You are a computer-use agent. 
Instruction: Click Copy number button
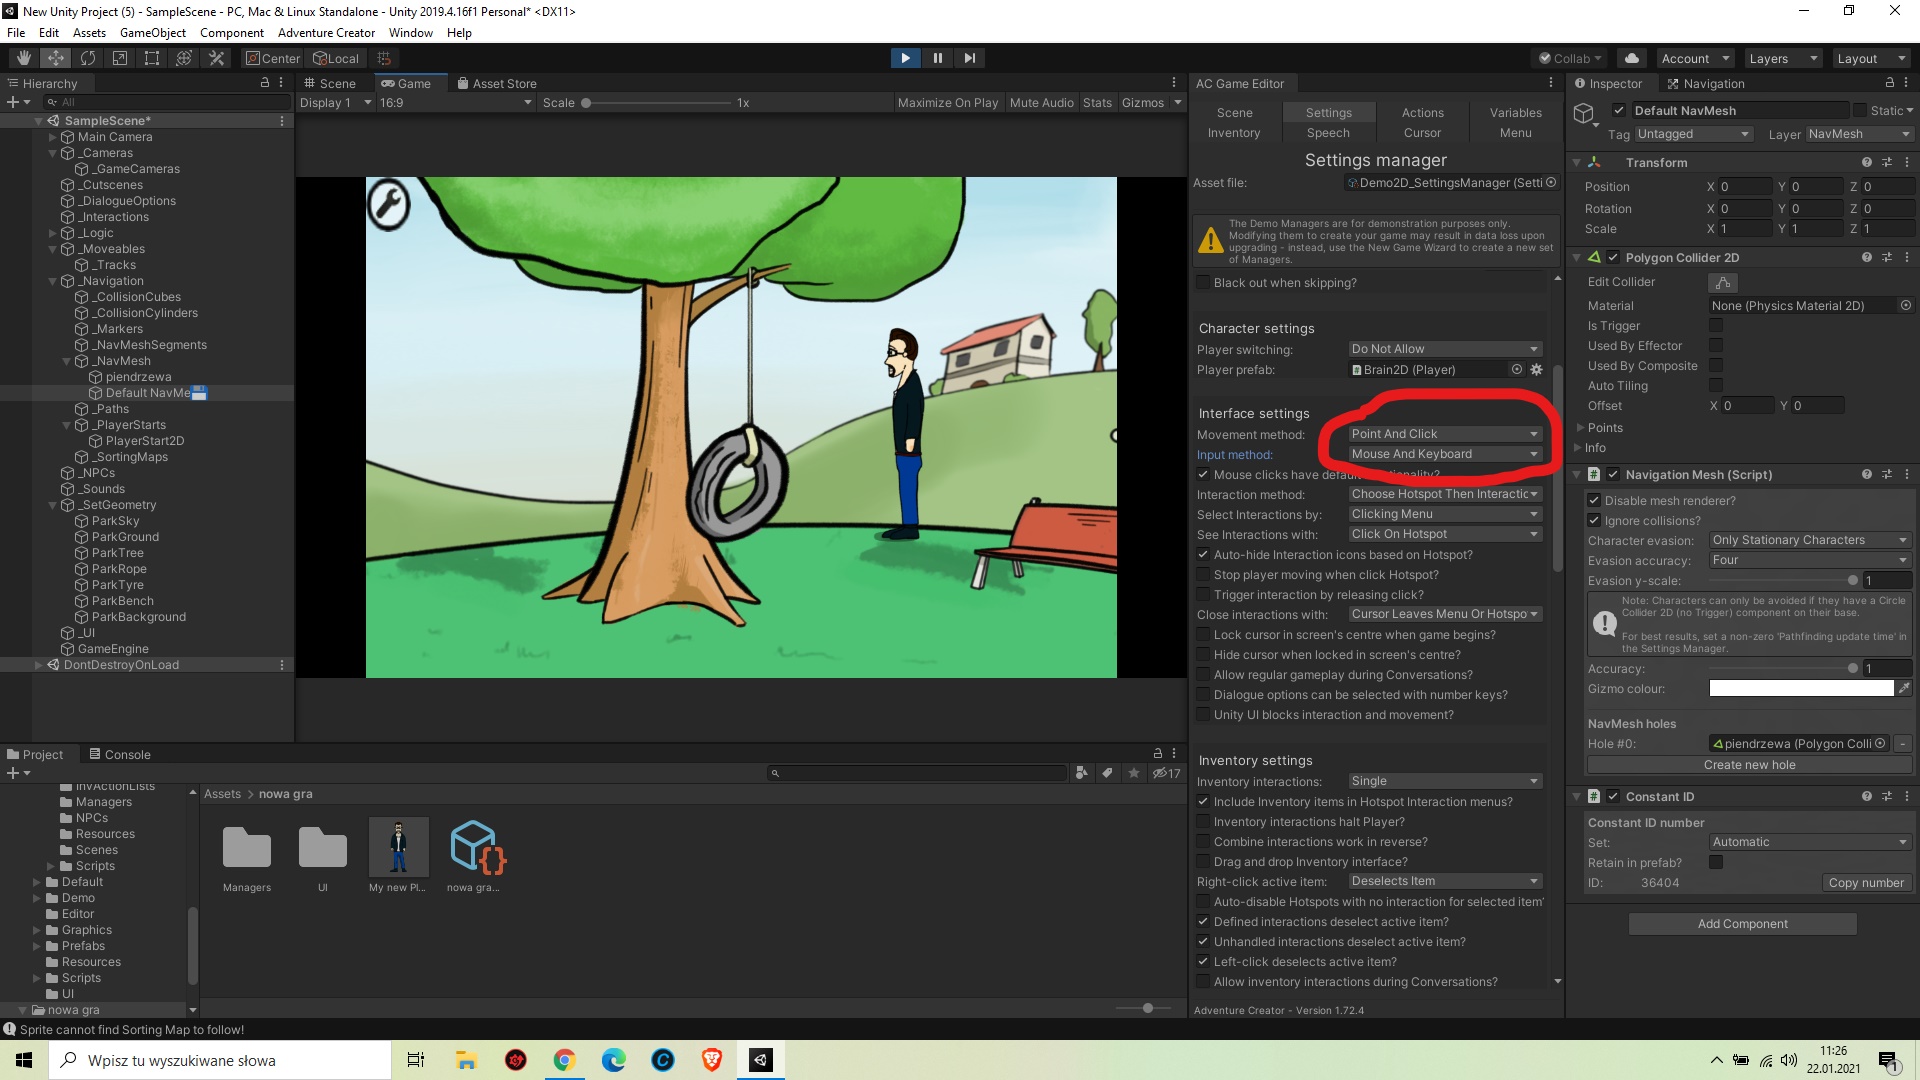[x=1866, y=883]
